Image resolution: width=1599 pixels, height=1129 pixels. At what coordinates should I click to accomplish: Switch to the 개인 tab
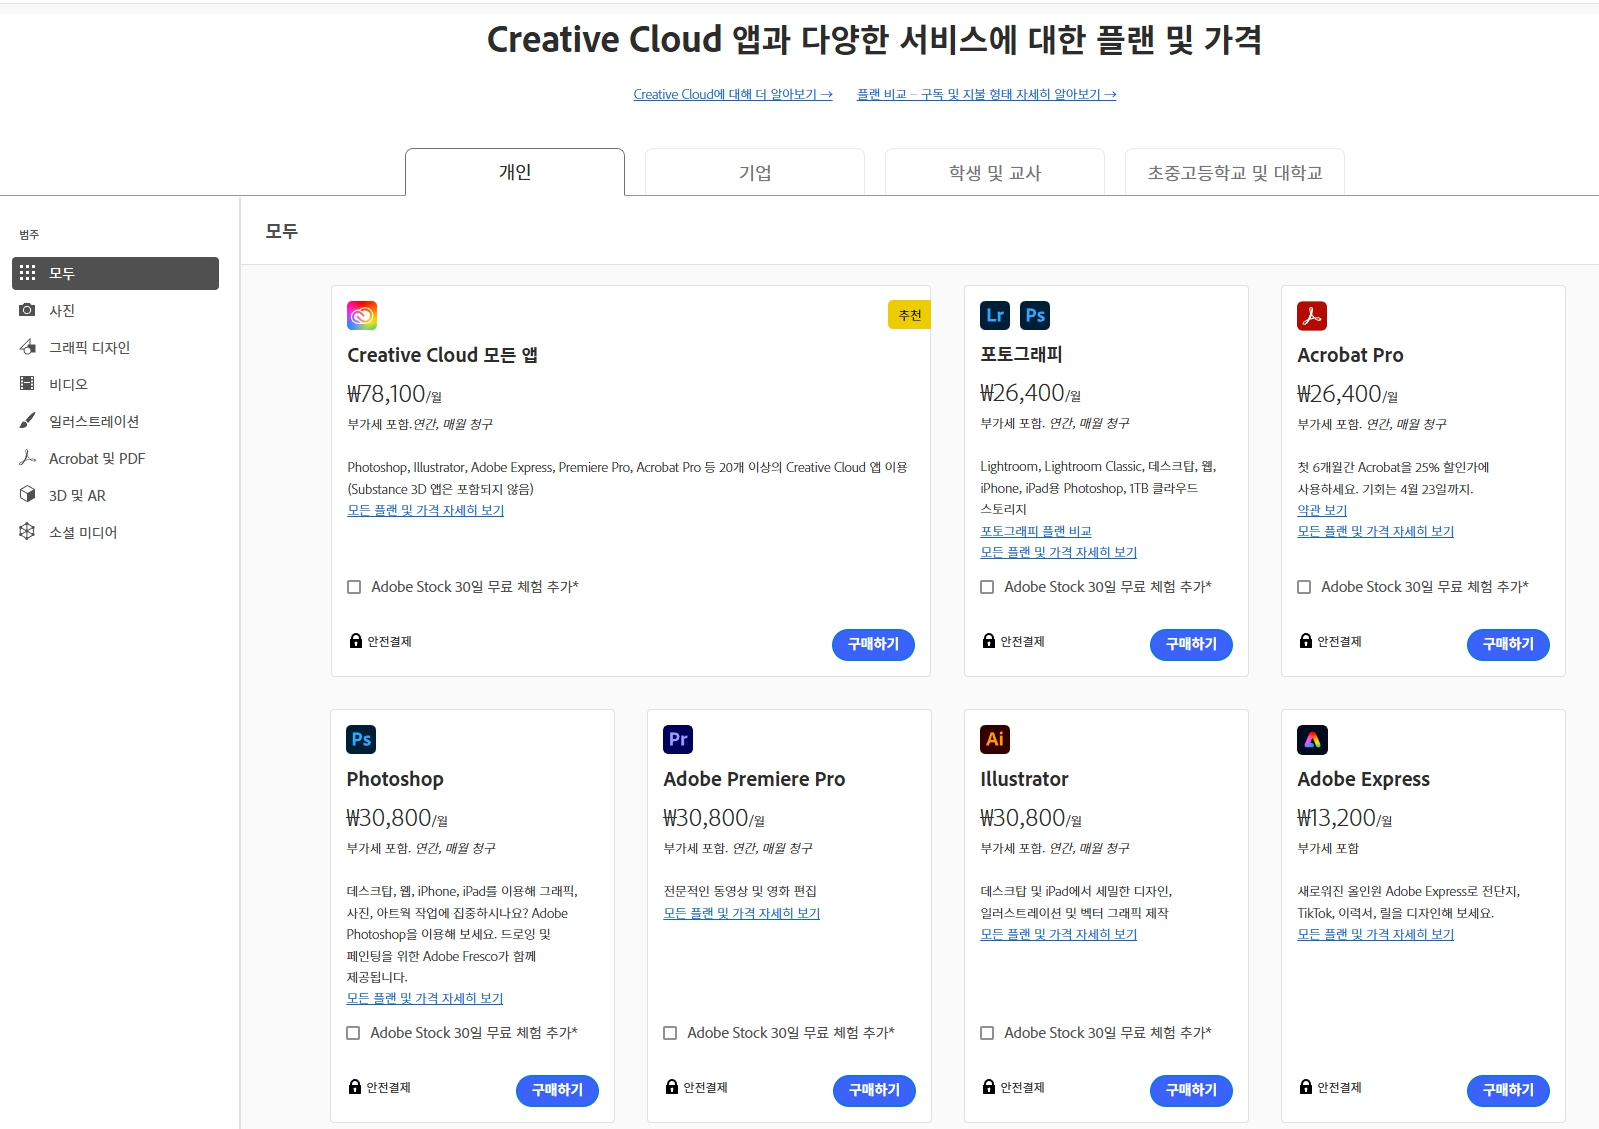click(515, 172)
